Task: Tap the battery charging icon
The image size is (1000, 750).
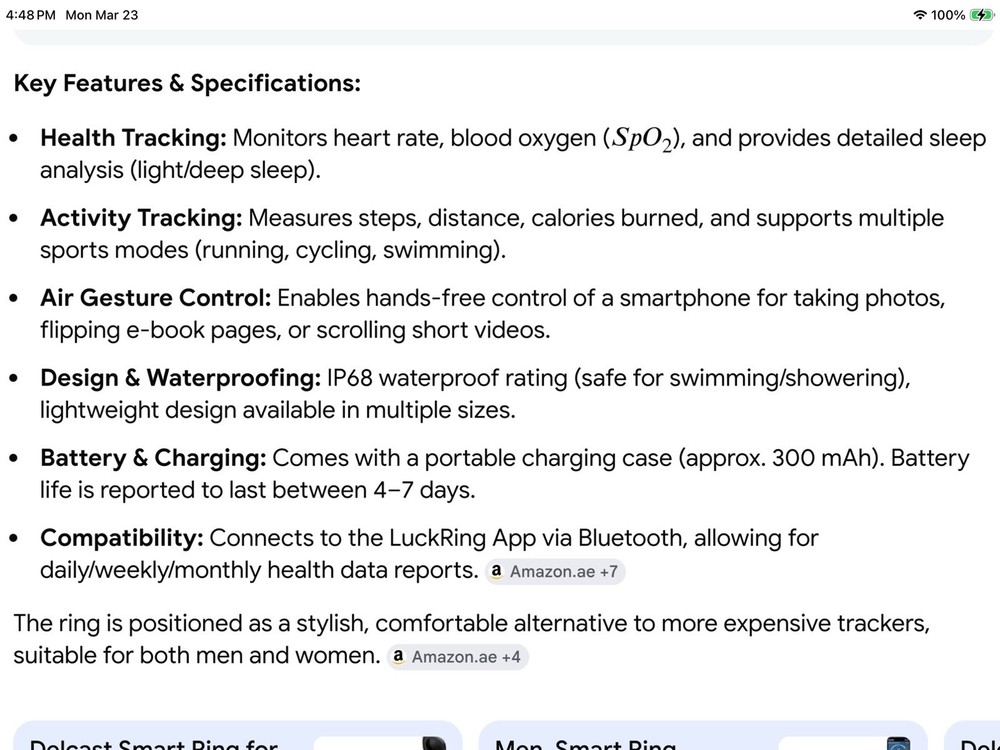Action: pyautogui.click(x=981, y=15)
